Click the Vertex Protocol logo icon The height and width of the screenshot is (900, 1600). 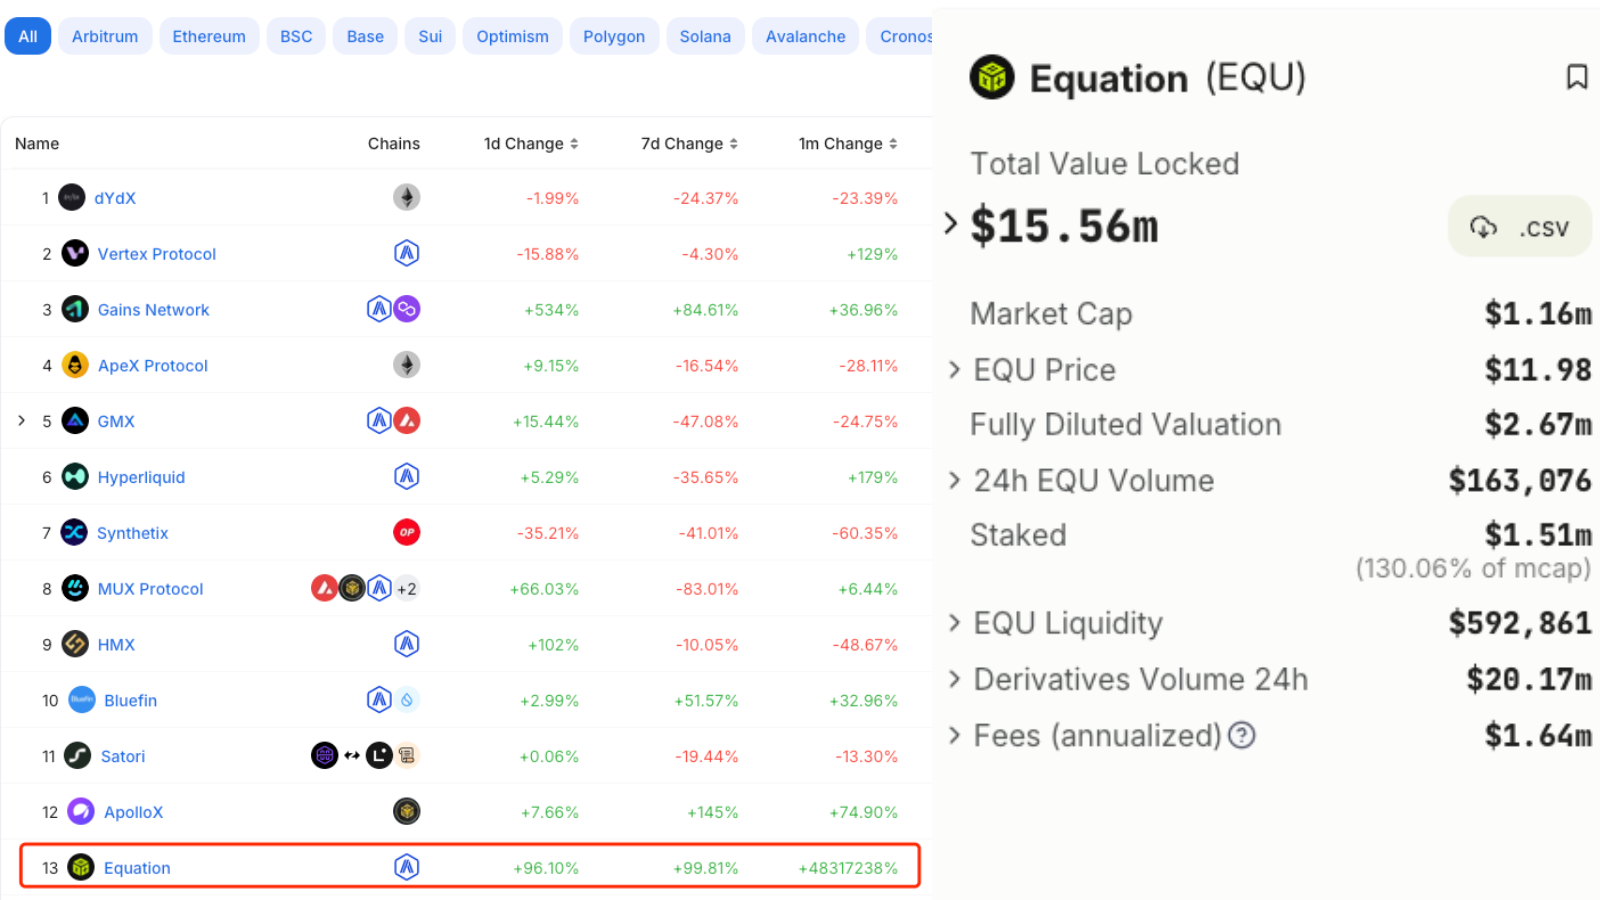click(x=75, y=253)
